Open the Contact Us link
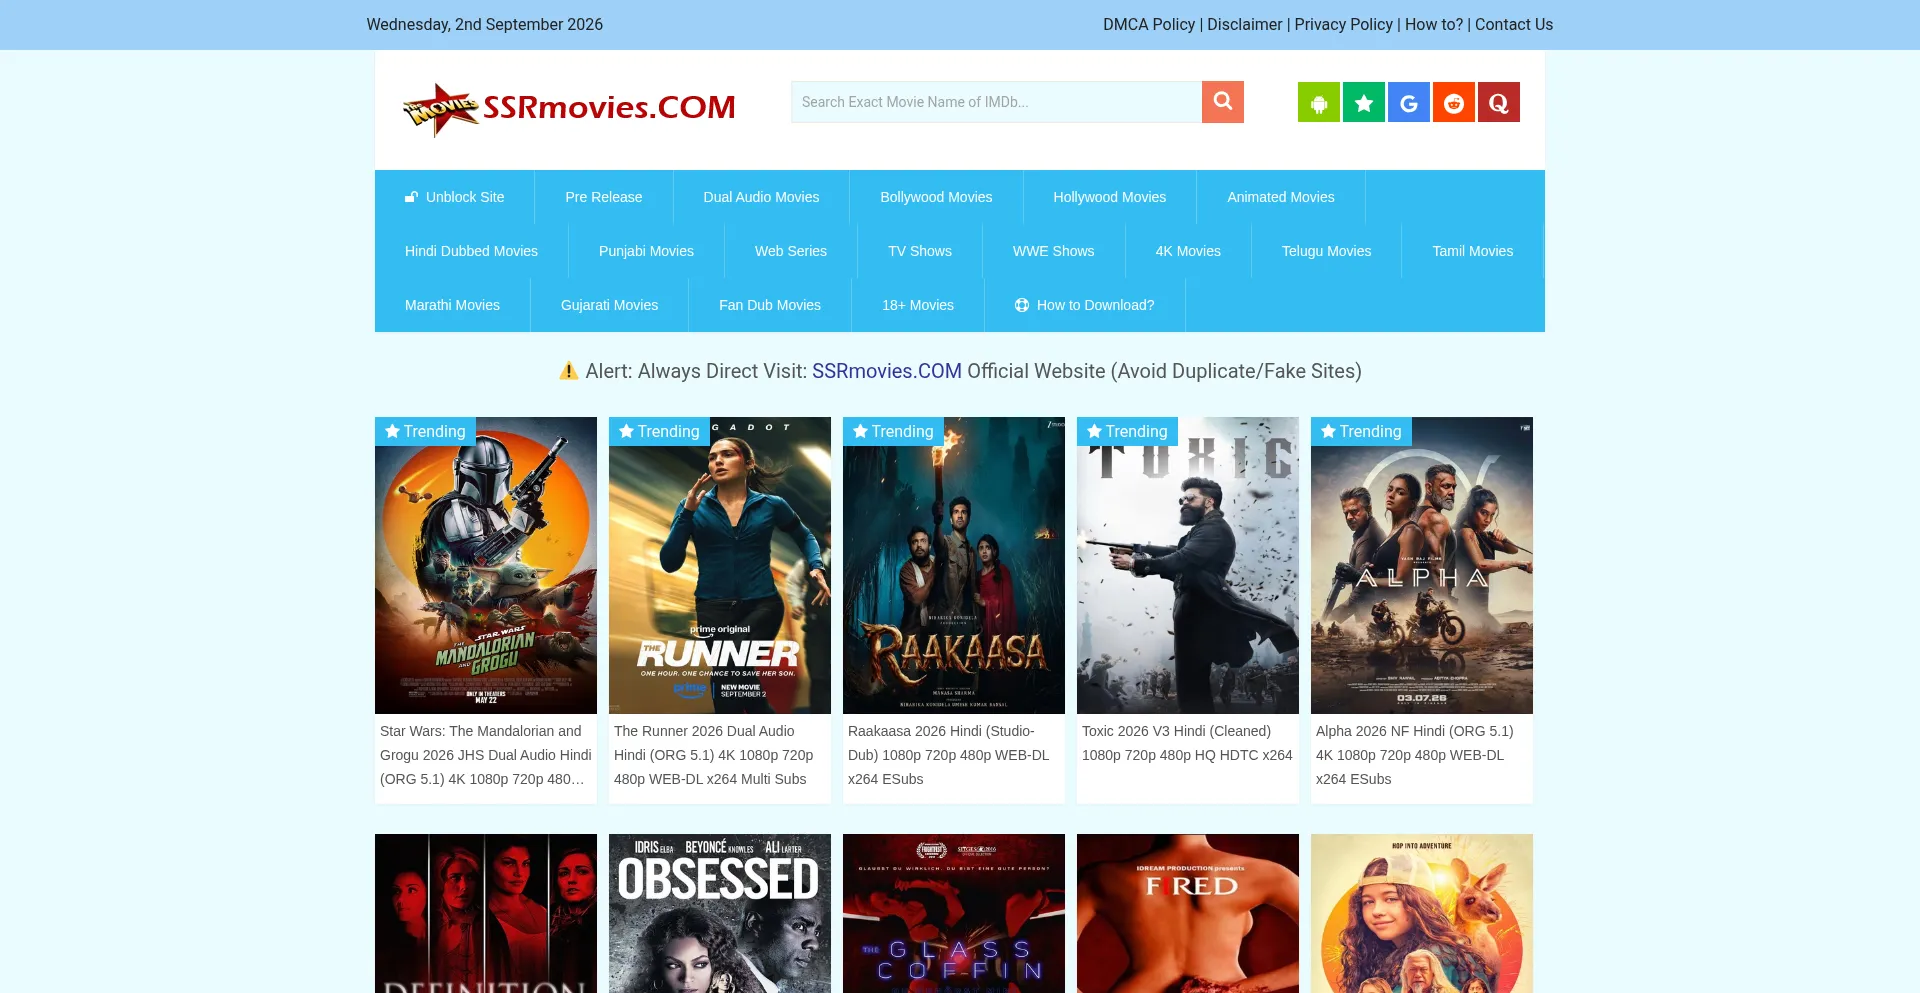 1514,24
